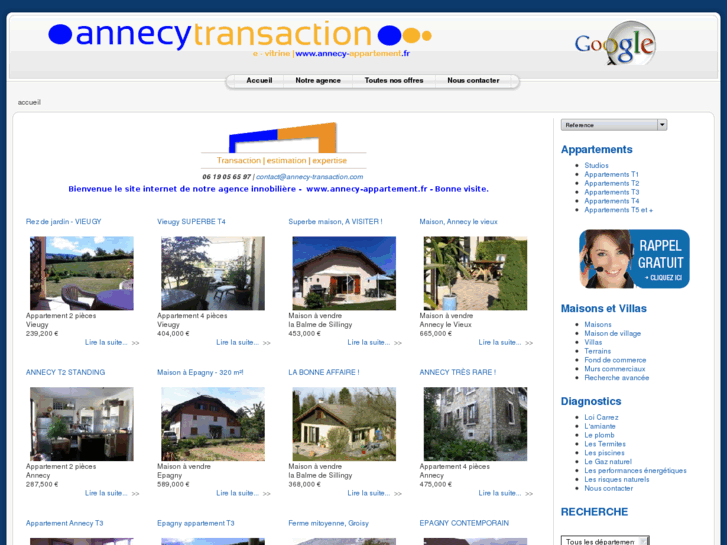Open the Terrains sidebar link
Image resolution: width=727 pixels, height=545 pixels.
(x=598, y=351)
